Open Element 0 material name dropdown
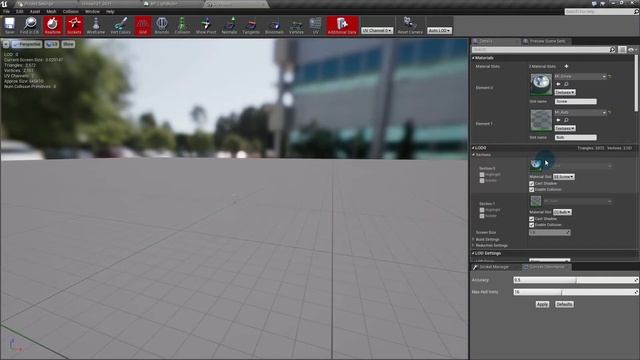Viewport: 640px width, 360px height. [580, 76]
